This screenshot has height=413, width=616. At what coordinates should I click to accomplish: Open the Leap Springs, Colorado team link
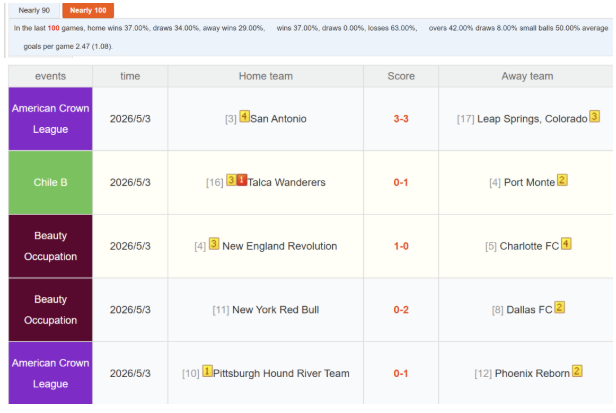tap(532, 119)
